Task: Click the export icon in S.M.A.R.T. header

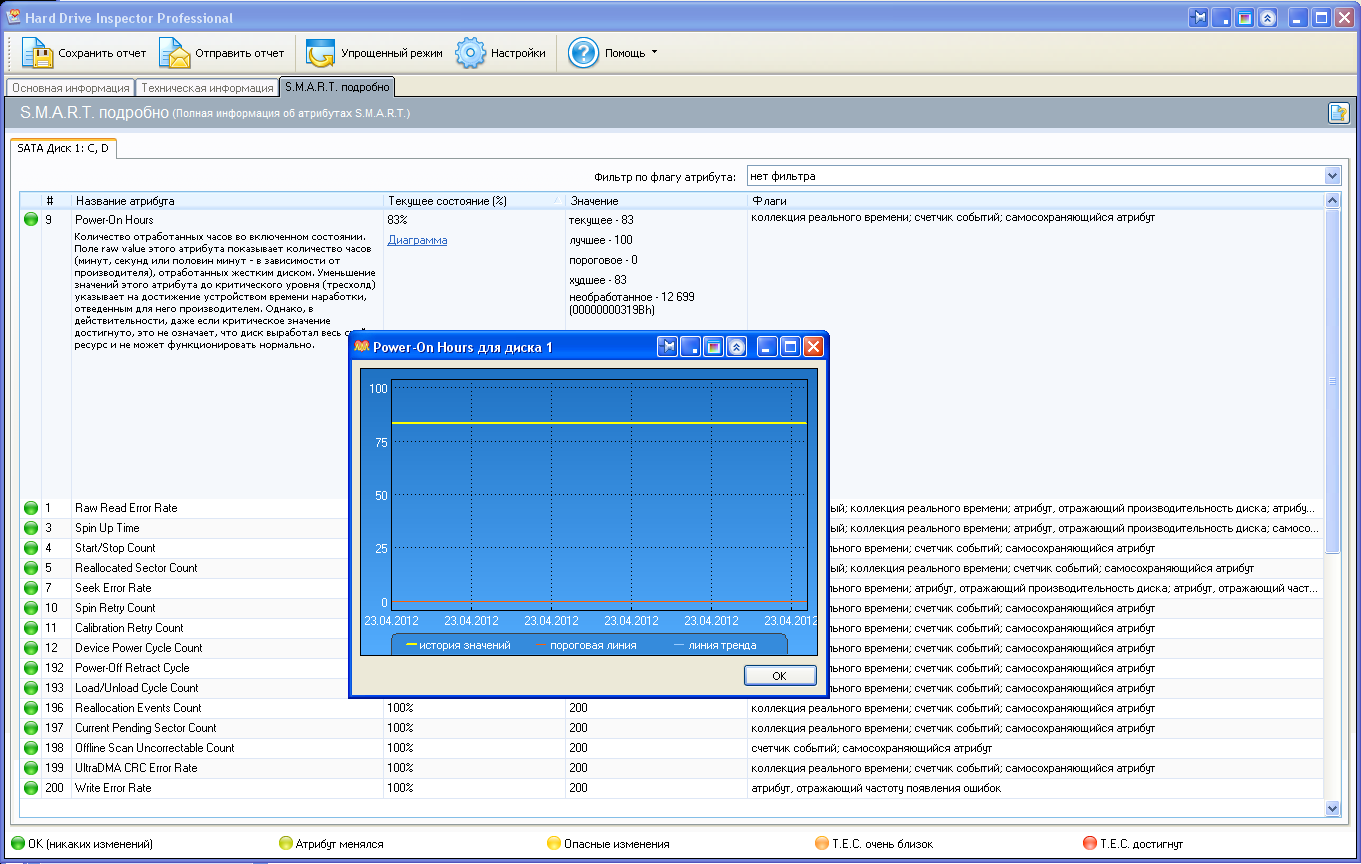Action: pyautogui.click(x=1338, y=113)
